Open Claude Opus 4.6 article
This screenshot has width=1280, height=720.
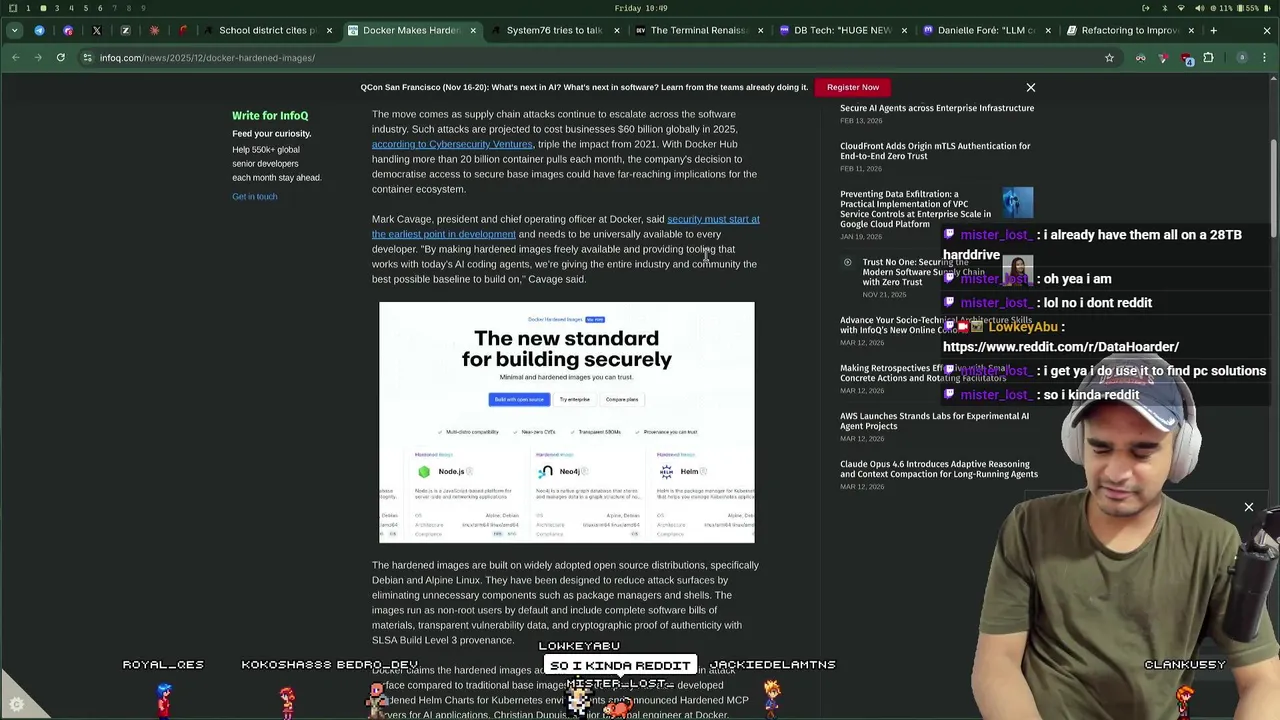[939, 469]
